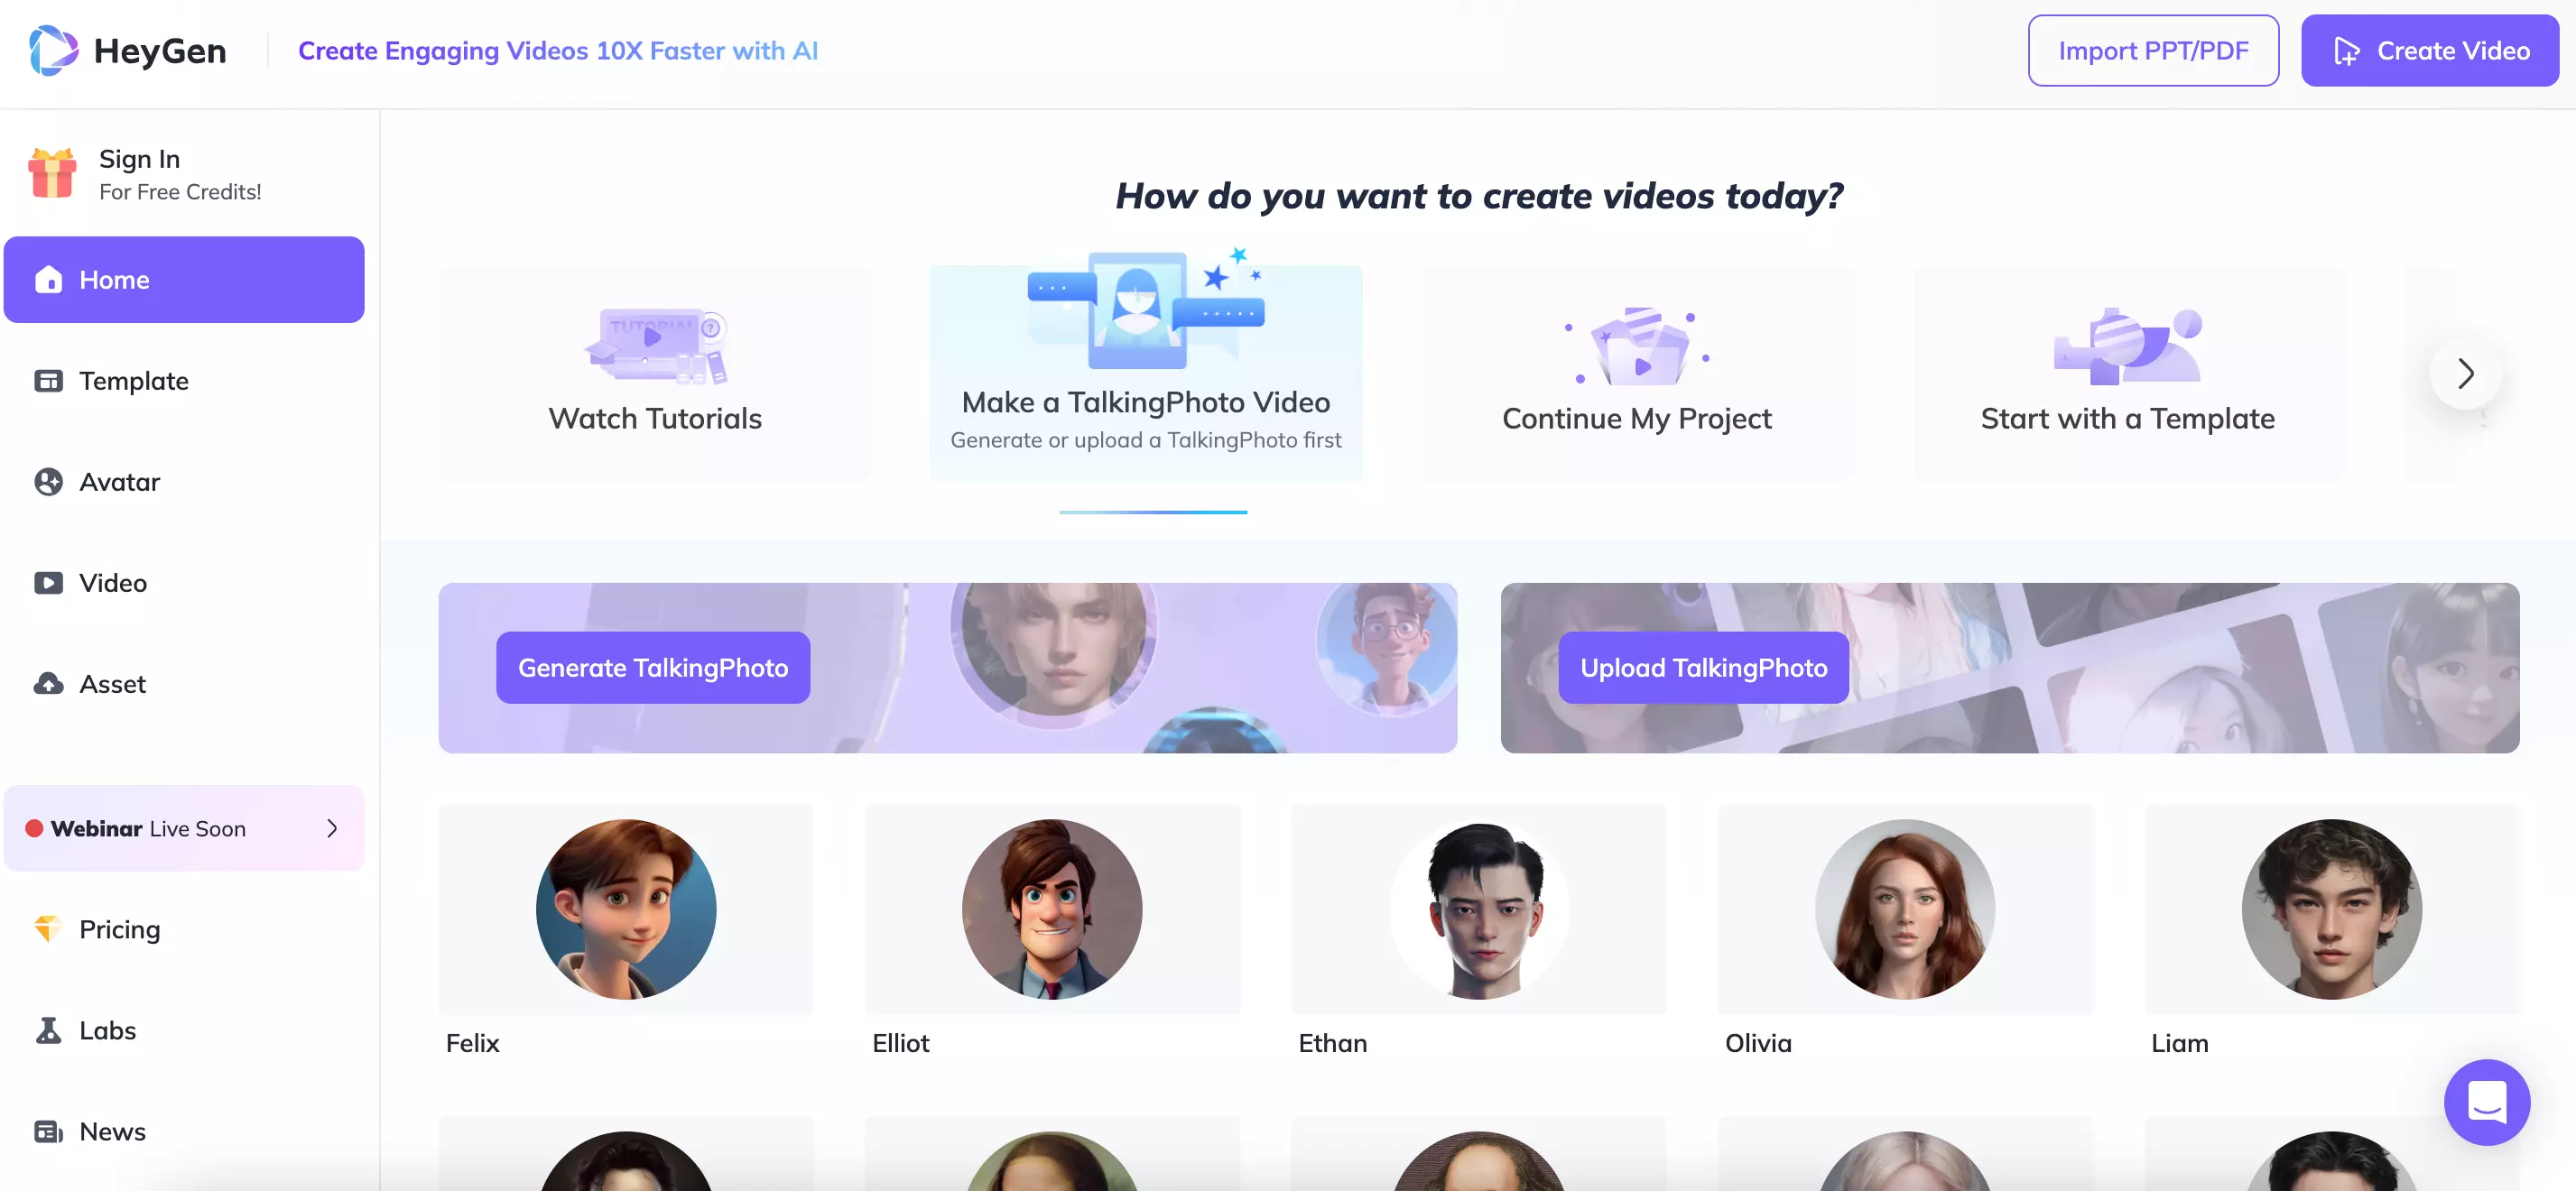Select the Template section icon
This screenshot has height=1191, width=2576.
point(48,380)
